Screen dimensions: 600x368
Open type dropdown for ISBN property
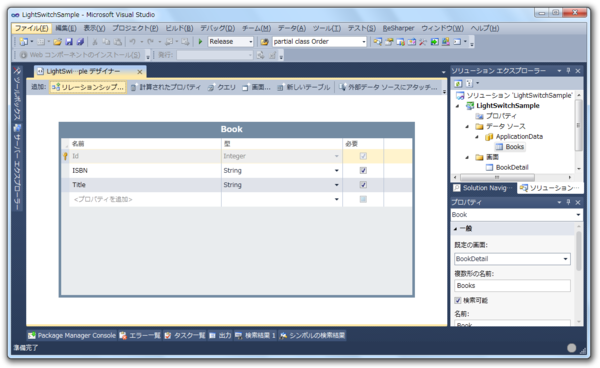coord(337,171)
